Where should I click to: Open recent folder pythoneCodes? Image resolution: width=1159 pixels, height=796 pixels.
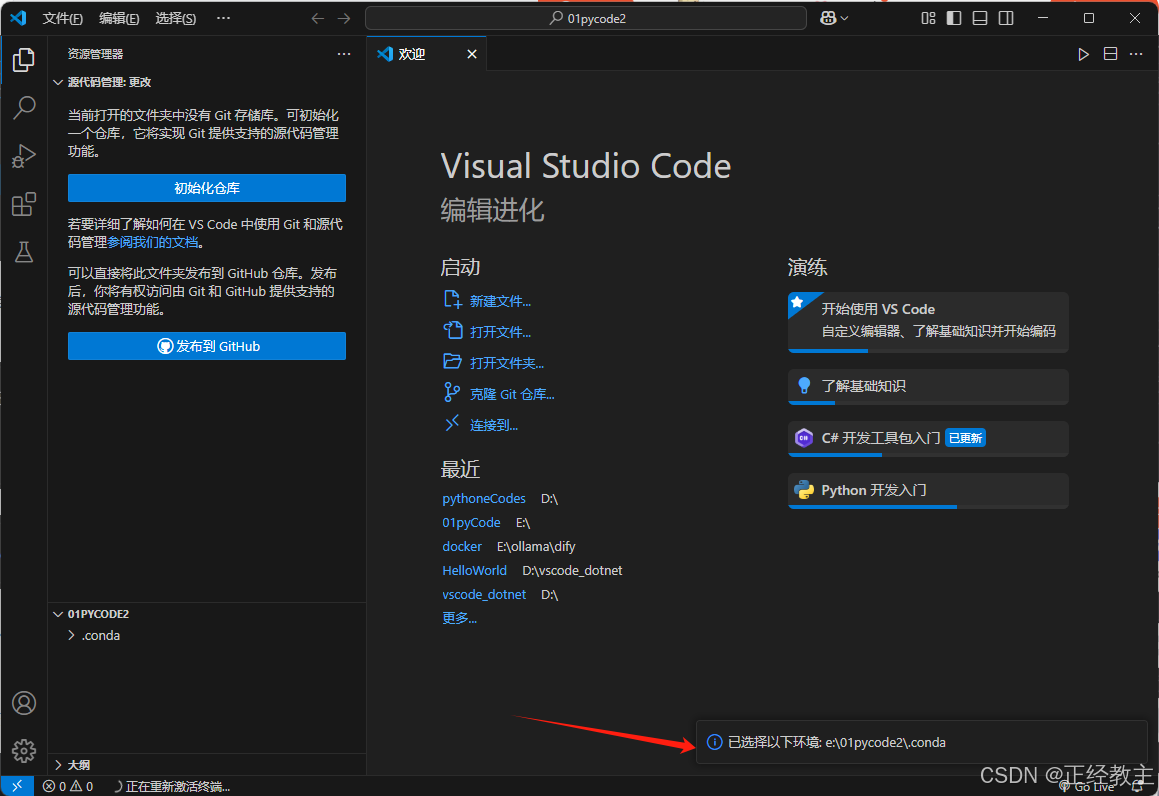coord(483,499)
